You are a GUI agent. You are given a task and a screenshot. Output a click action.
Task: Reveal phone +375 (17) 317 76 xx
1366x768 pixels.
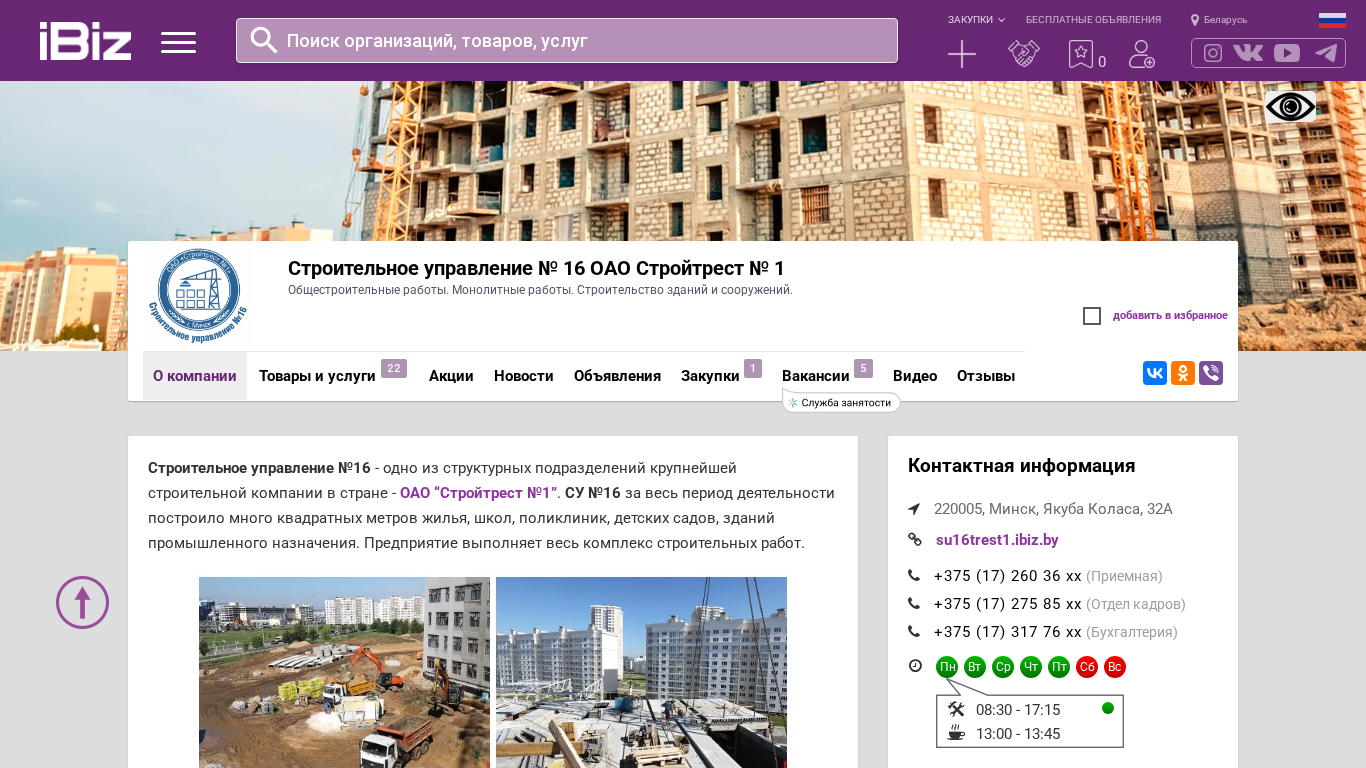1008,632
